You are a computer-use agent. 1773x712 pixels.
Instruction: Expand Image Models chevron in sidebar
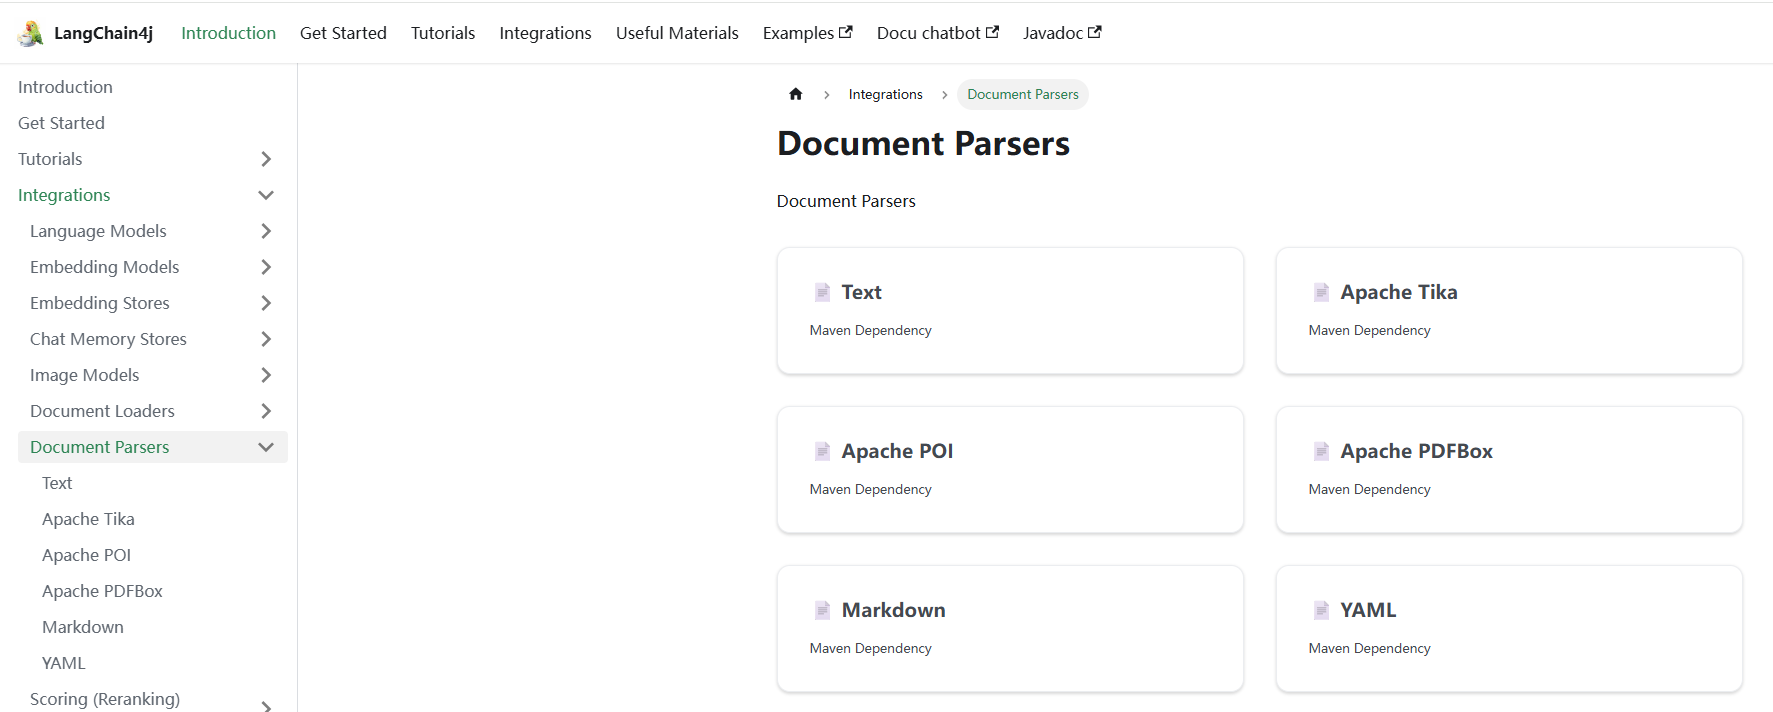[266, 375]
